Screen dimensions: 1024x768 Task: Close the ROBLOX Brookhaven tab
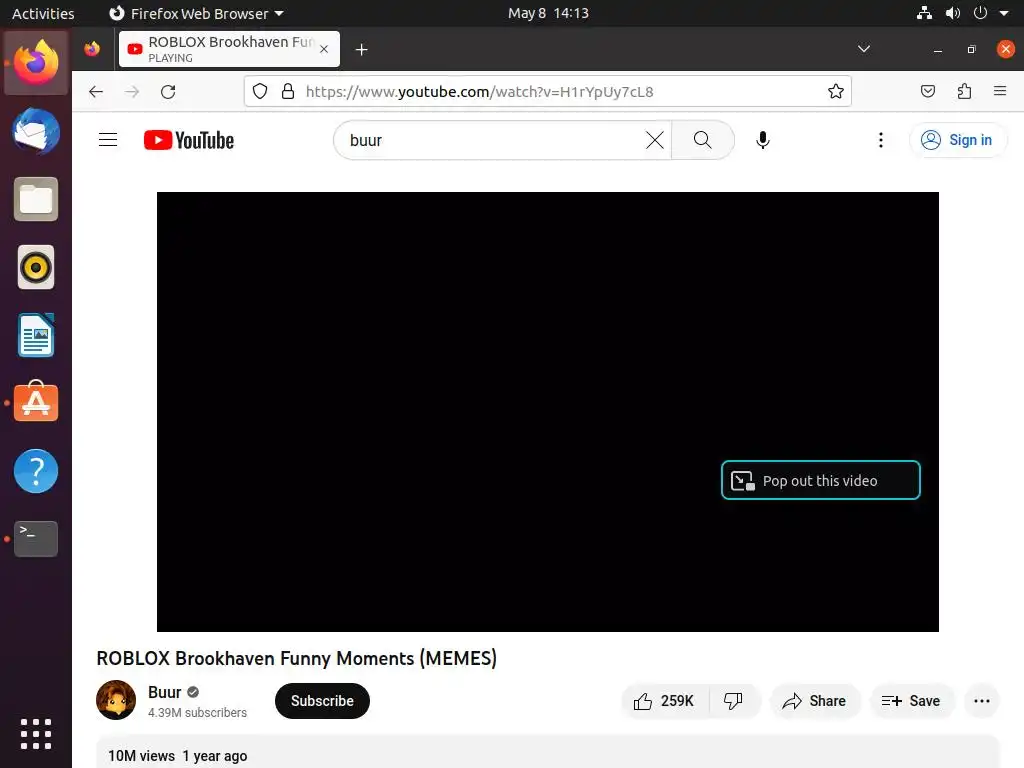tap(324, 49)
